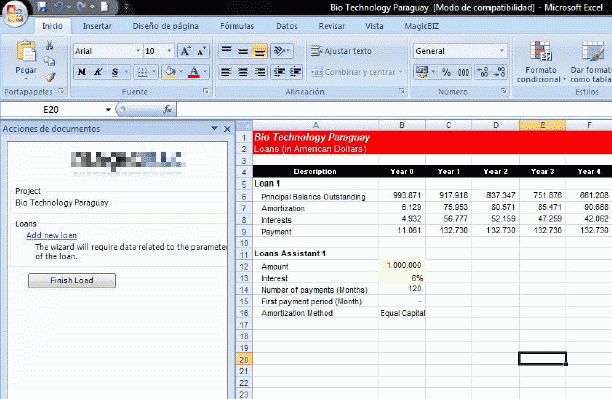The width and height of the screenshot is (612, 399).
Task: Expand the Name Box dropdown
Action: tap(108, 110)
